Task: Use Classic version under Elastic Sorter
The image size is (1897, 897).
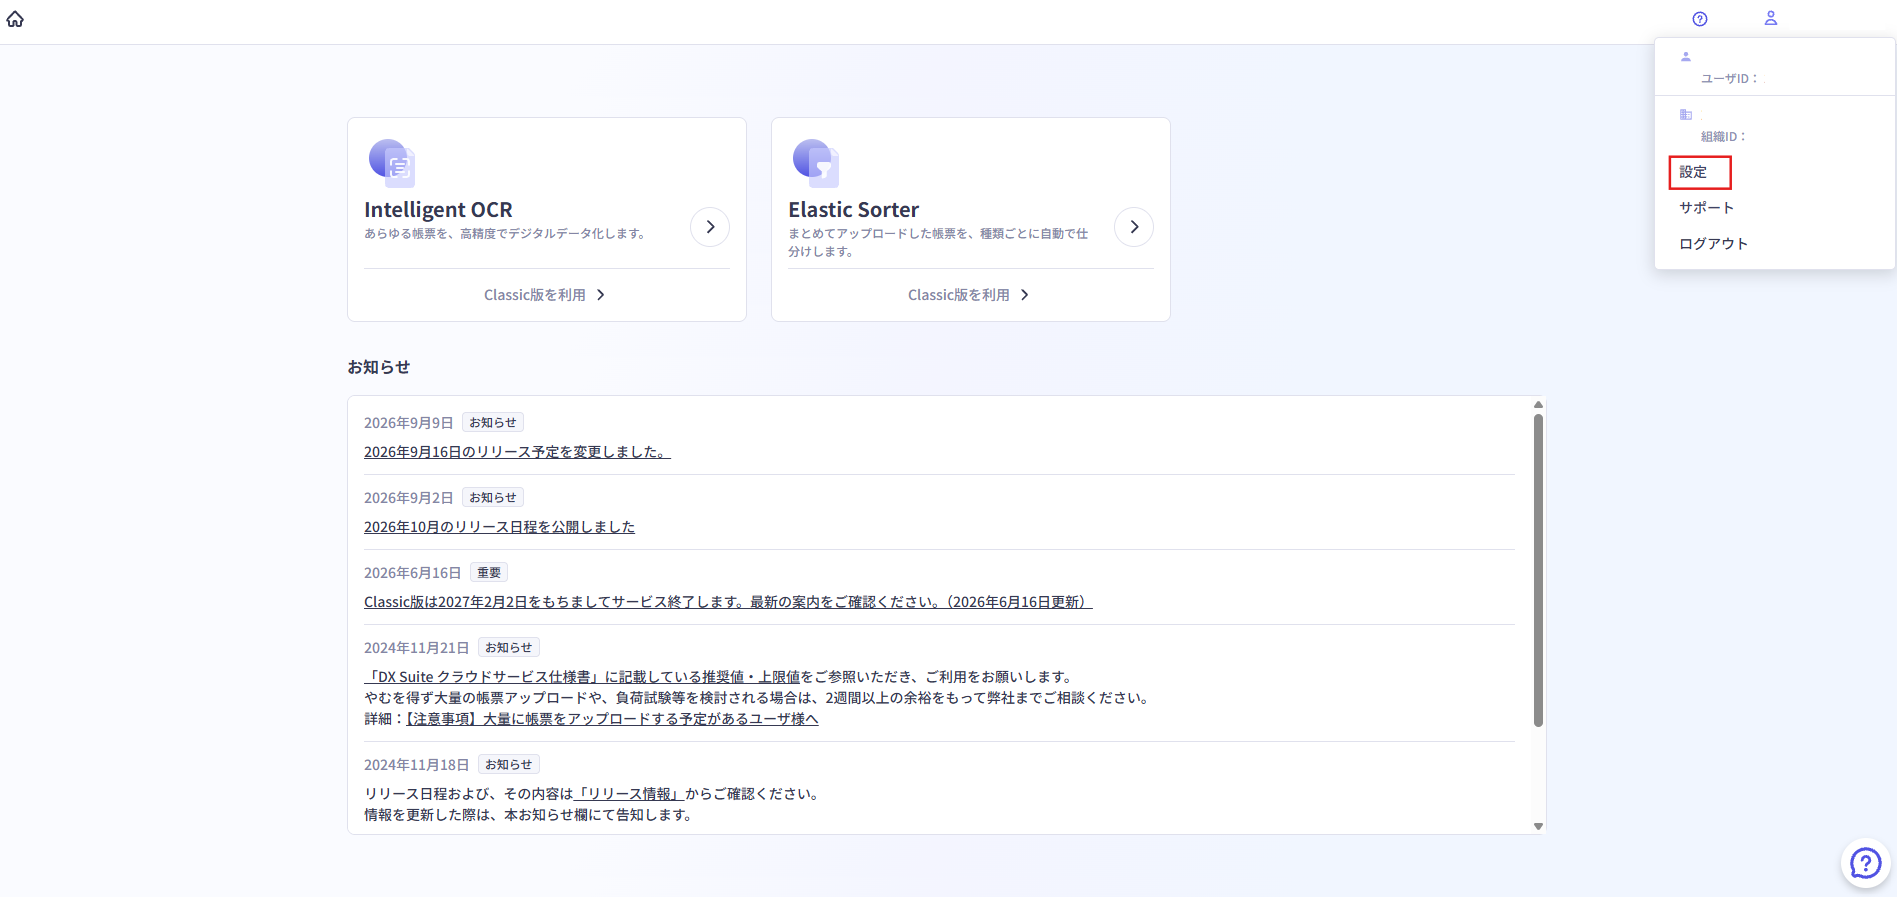Action: pos(970,295)
